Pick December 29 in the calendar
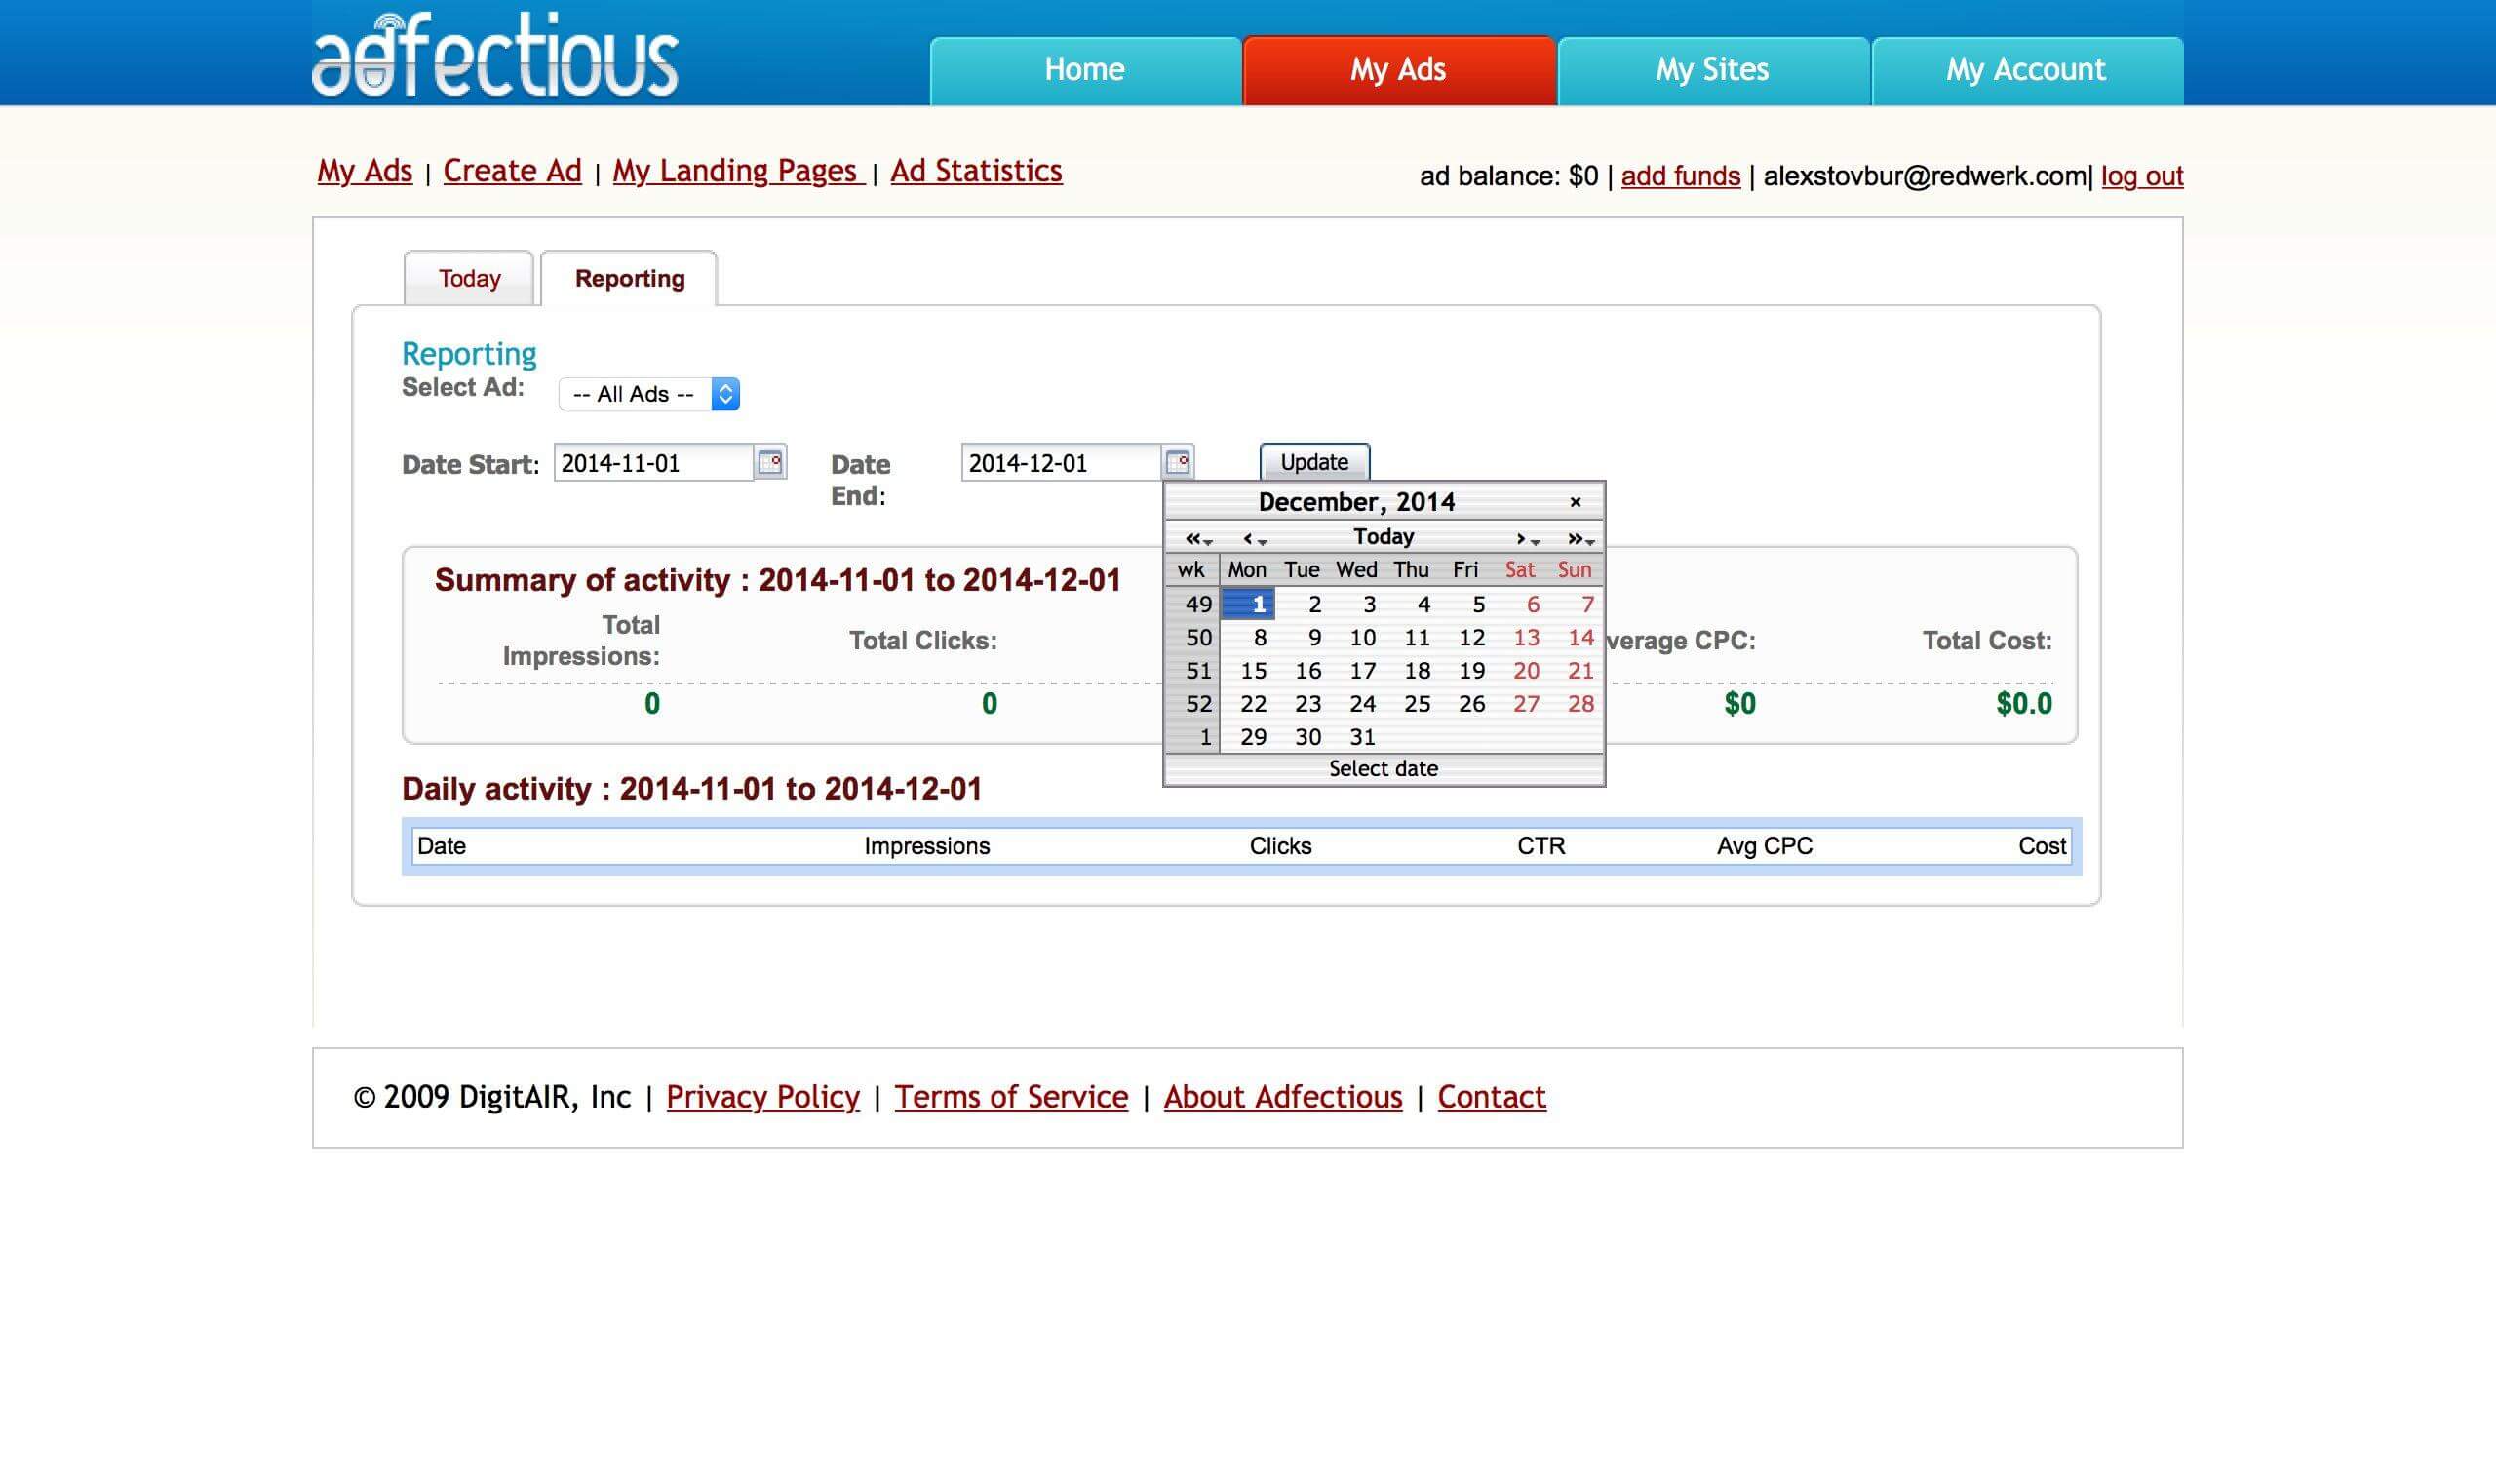This screenshot has width=2496, height=1484. coord(1247,737)
